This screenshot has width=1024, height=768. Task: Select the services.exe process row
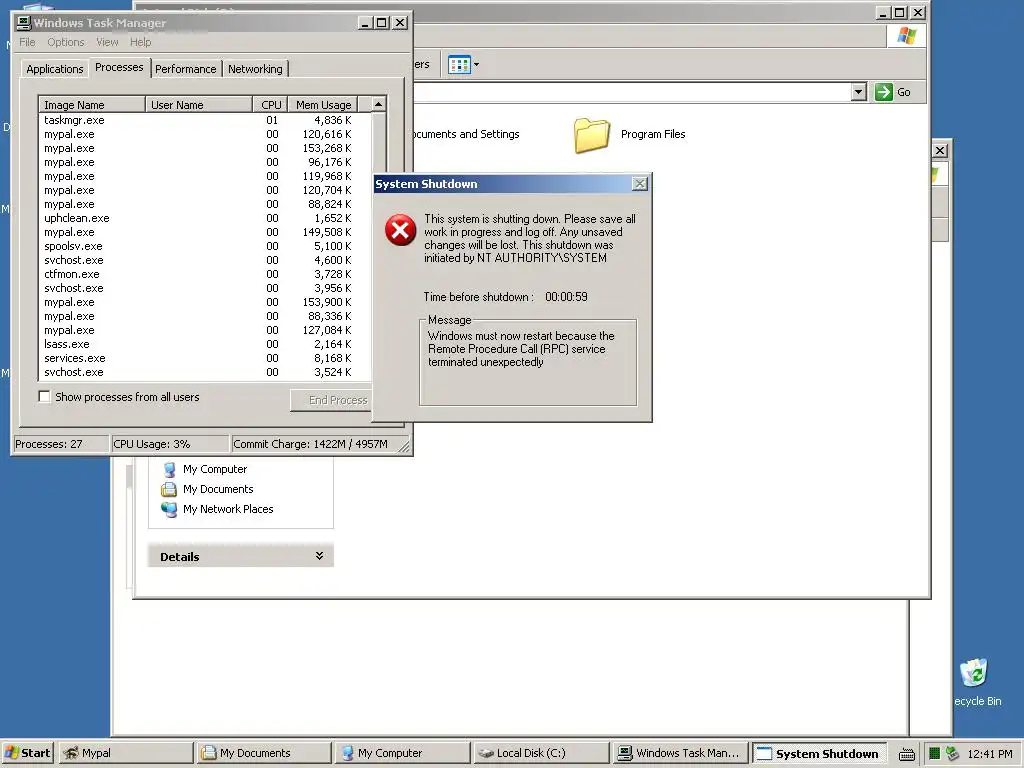(x=204, y=359)
